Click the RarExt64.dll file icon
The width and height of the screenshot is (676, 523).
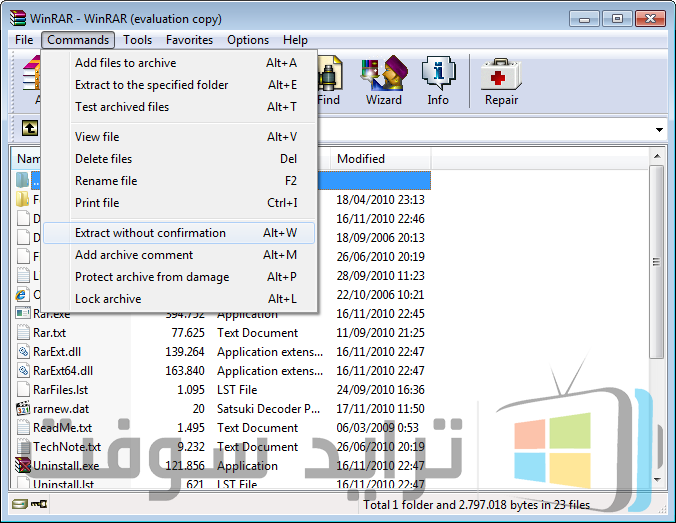(23, 370)
